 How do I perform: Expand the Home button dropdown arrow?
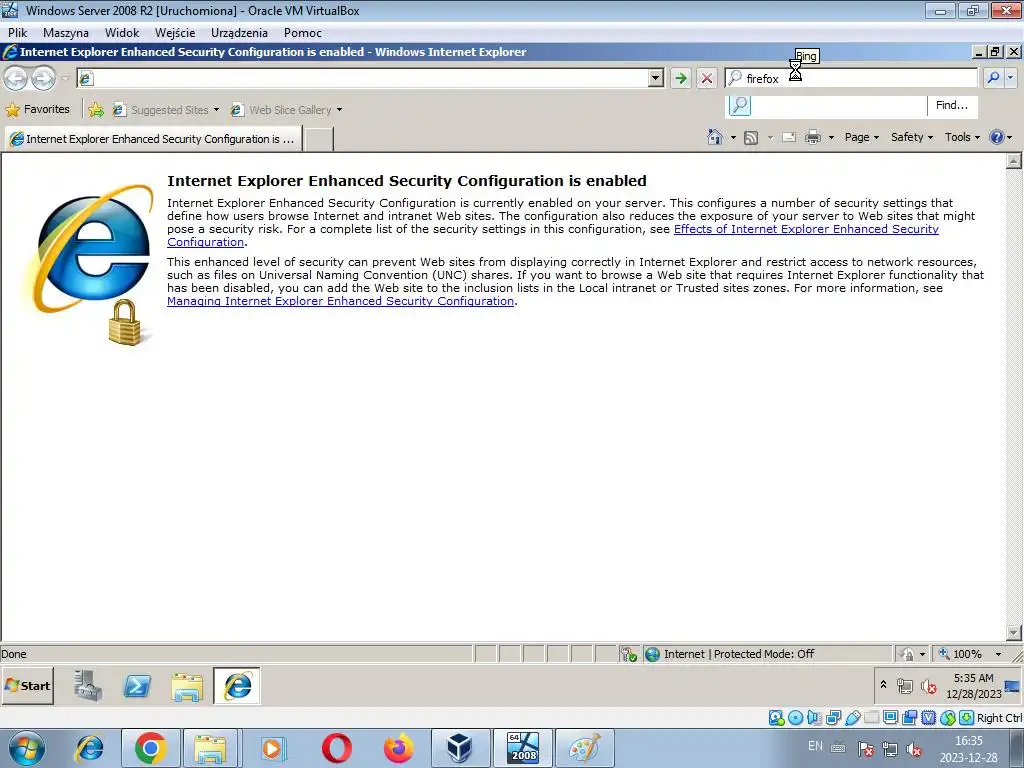click(x=733, y=137)
